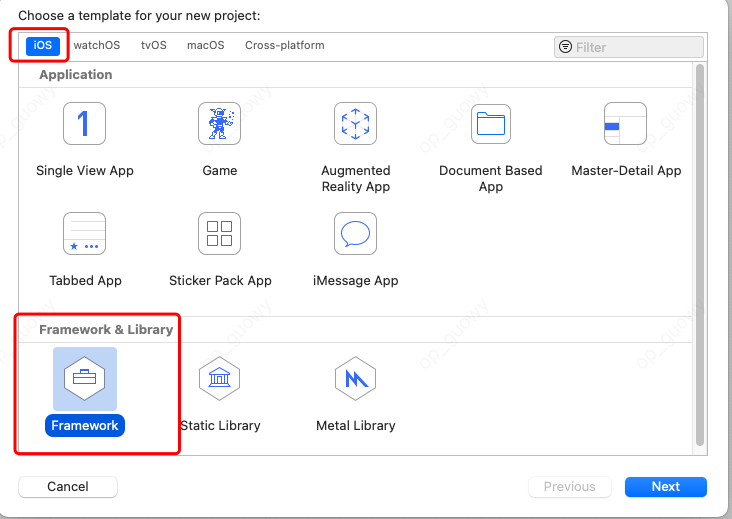Choose the Static Library building icon
Viewport: 732px width, 519px height.
click(219, 379)
